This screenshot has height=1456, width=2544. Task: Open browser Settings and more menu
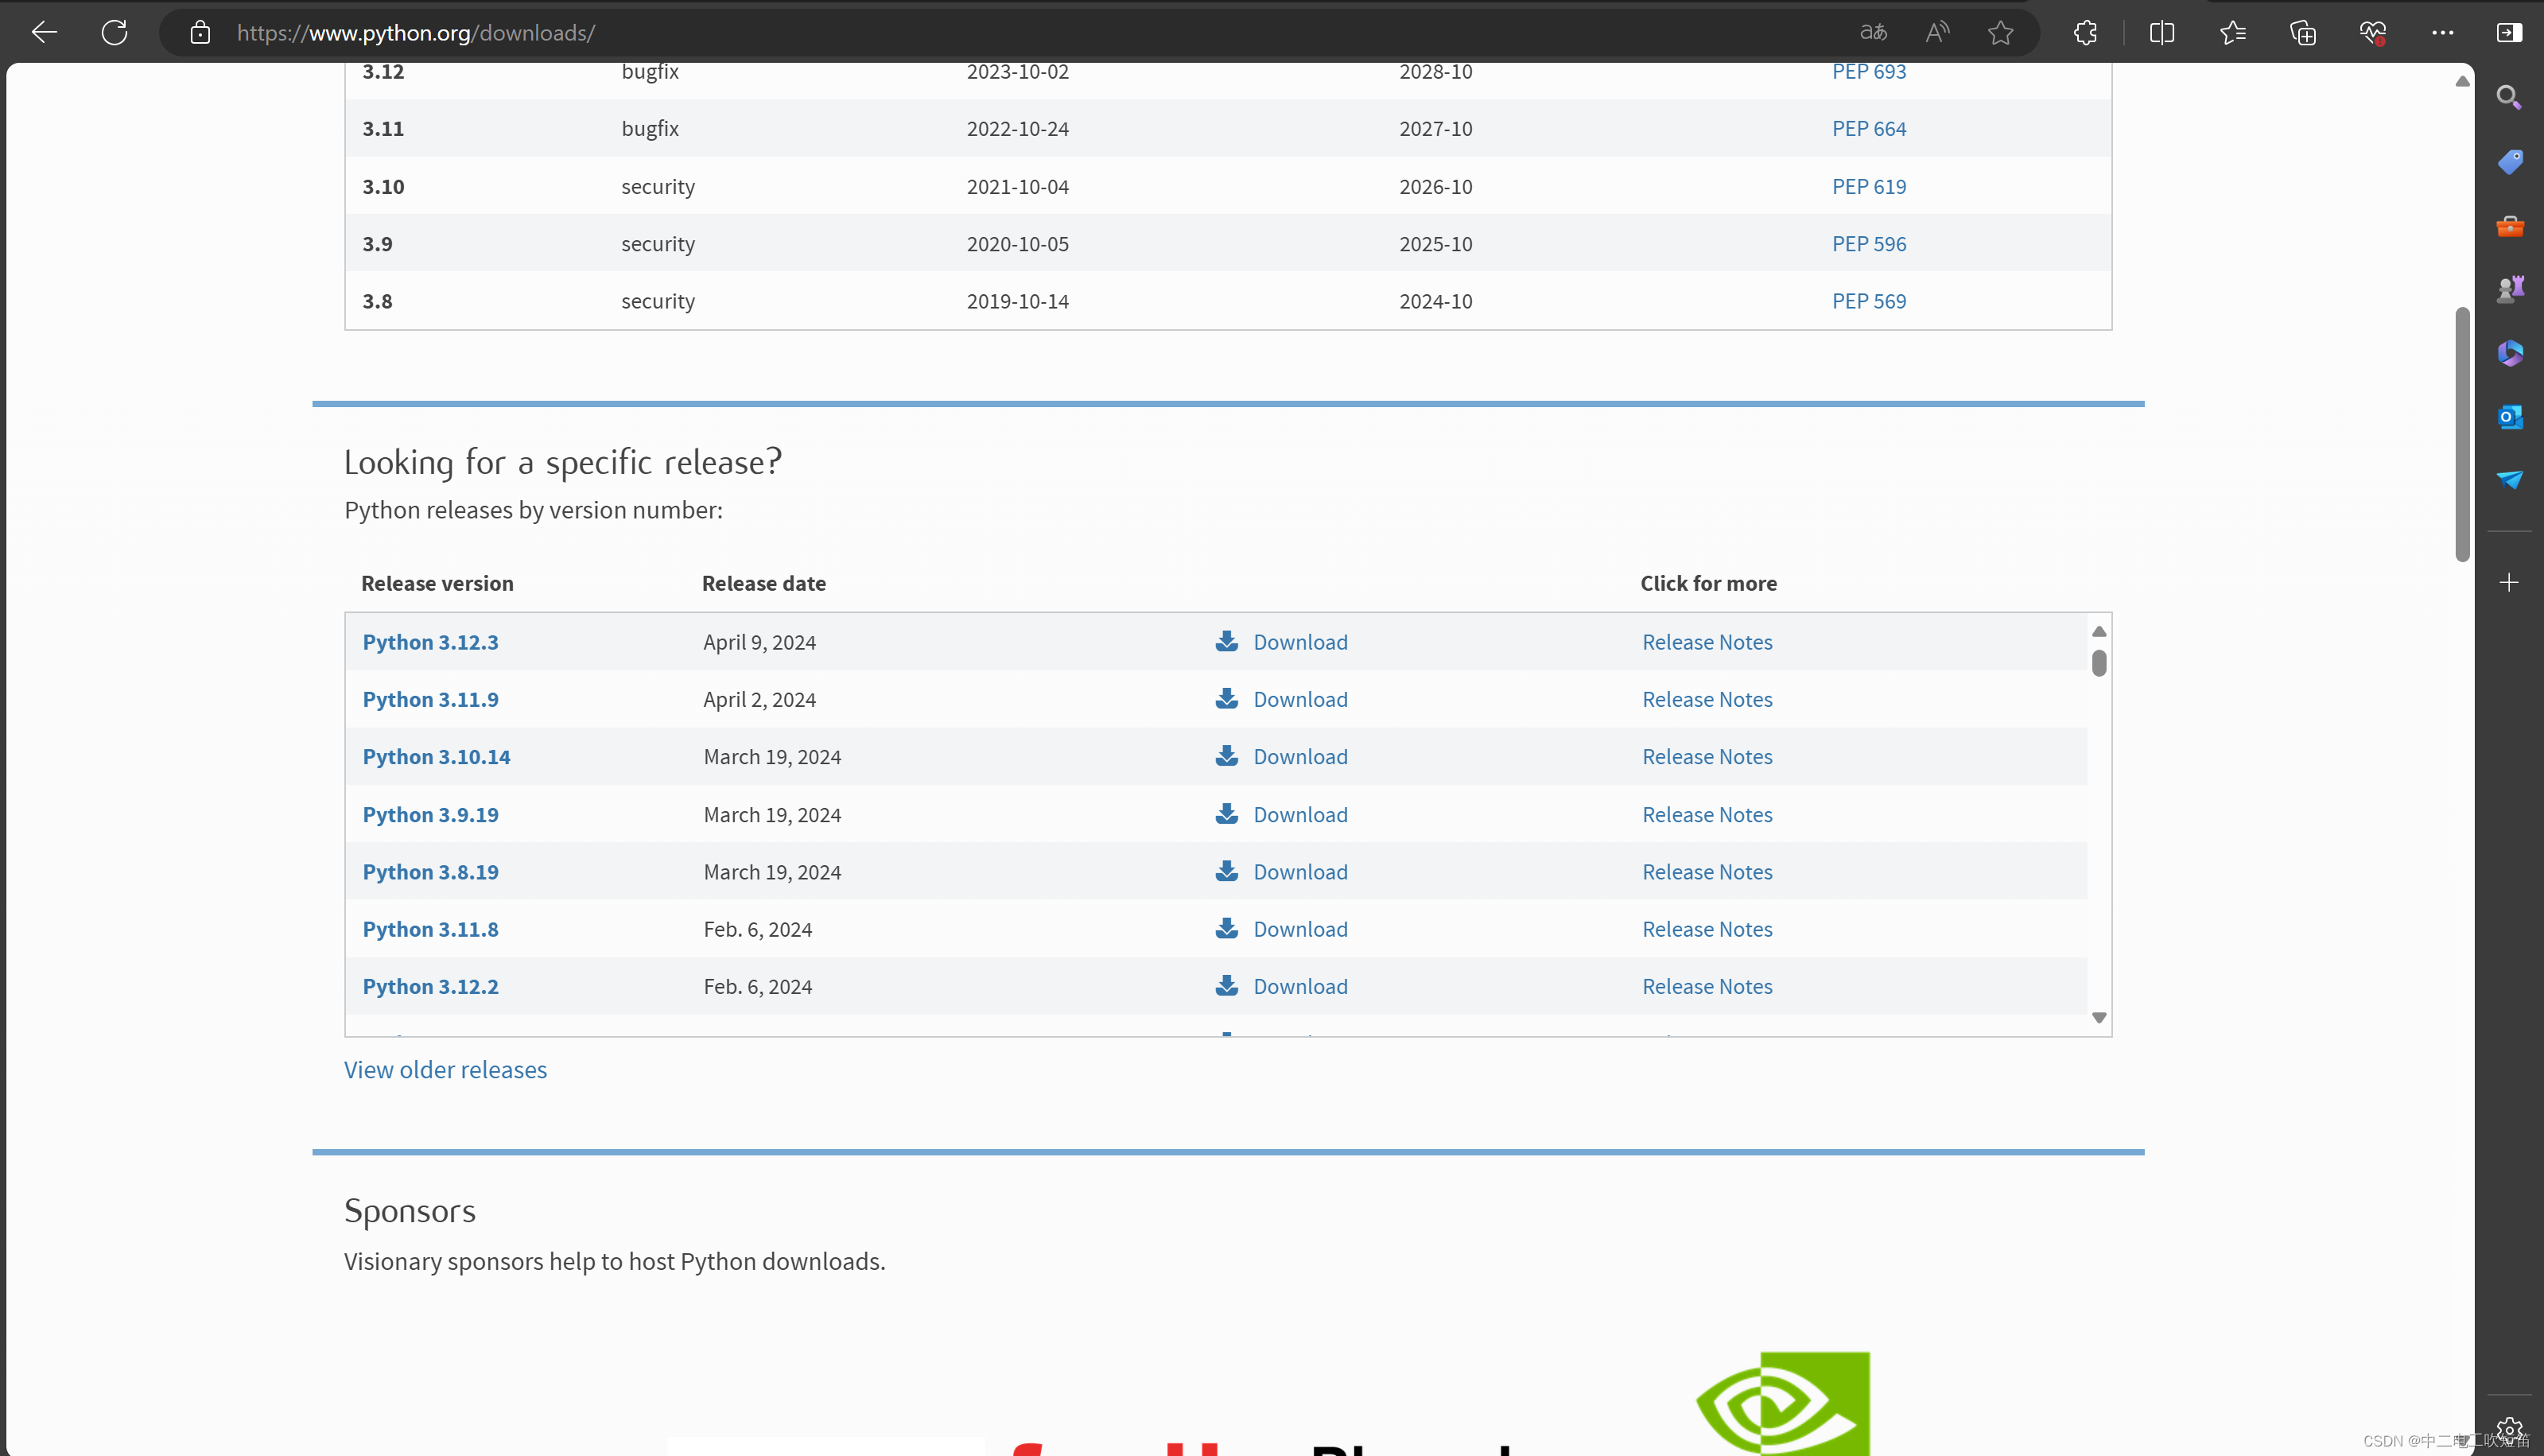2442,32
